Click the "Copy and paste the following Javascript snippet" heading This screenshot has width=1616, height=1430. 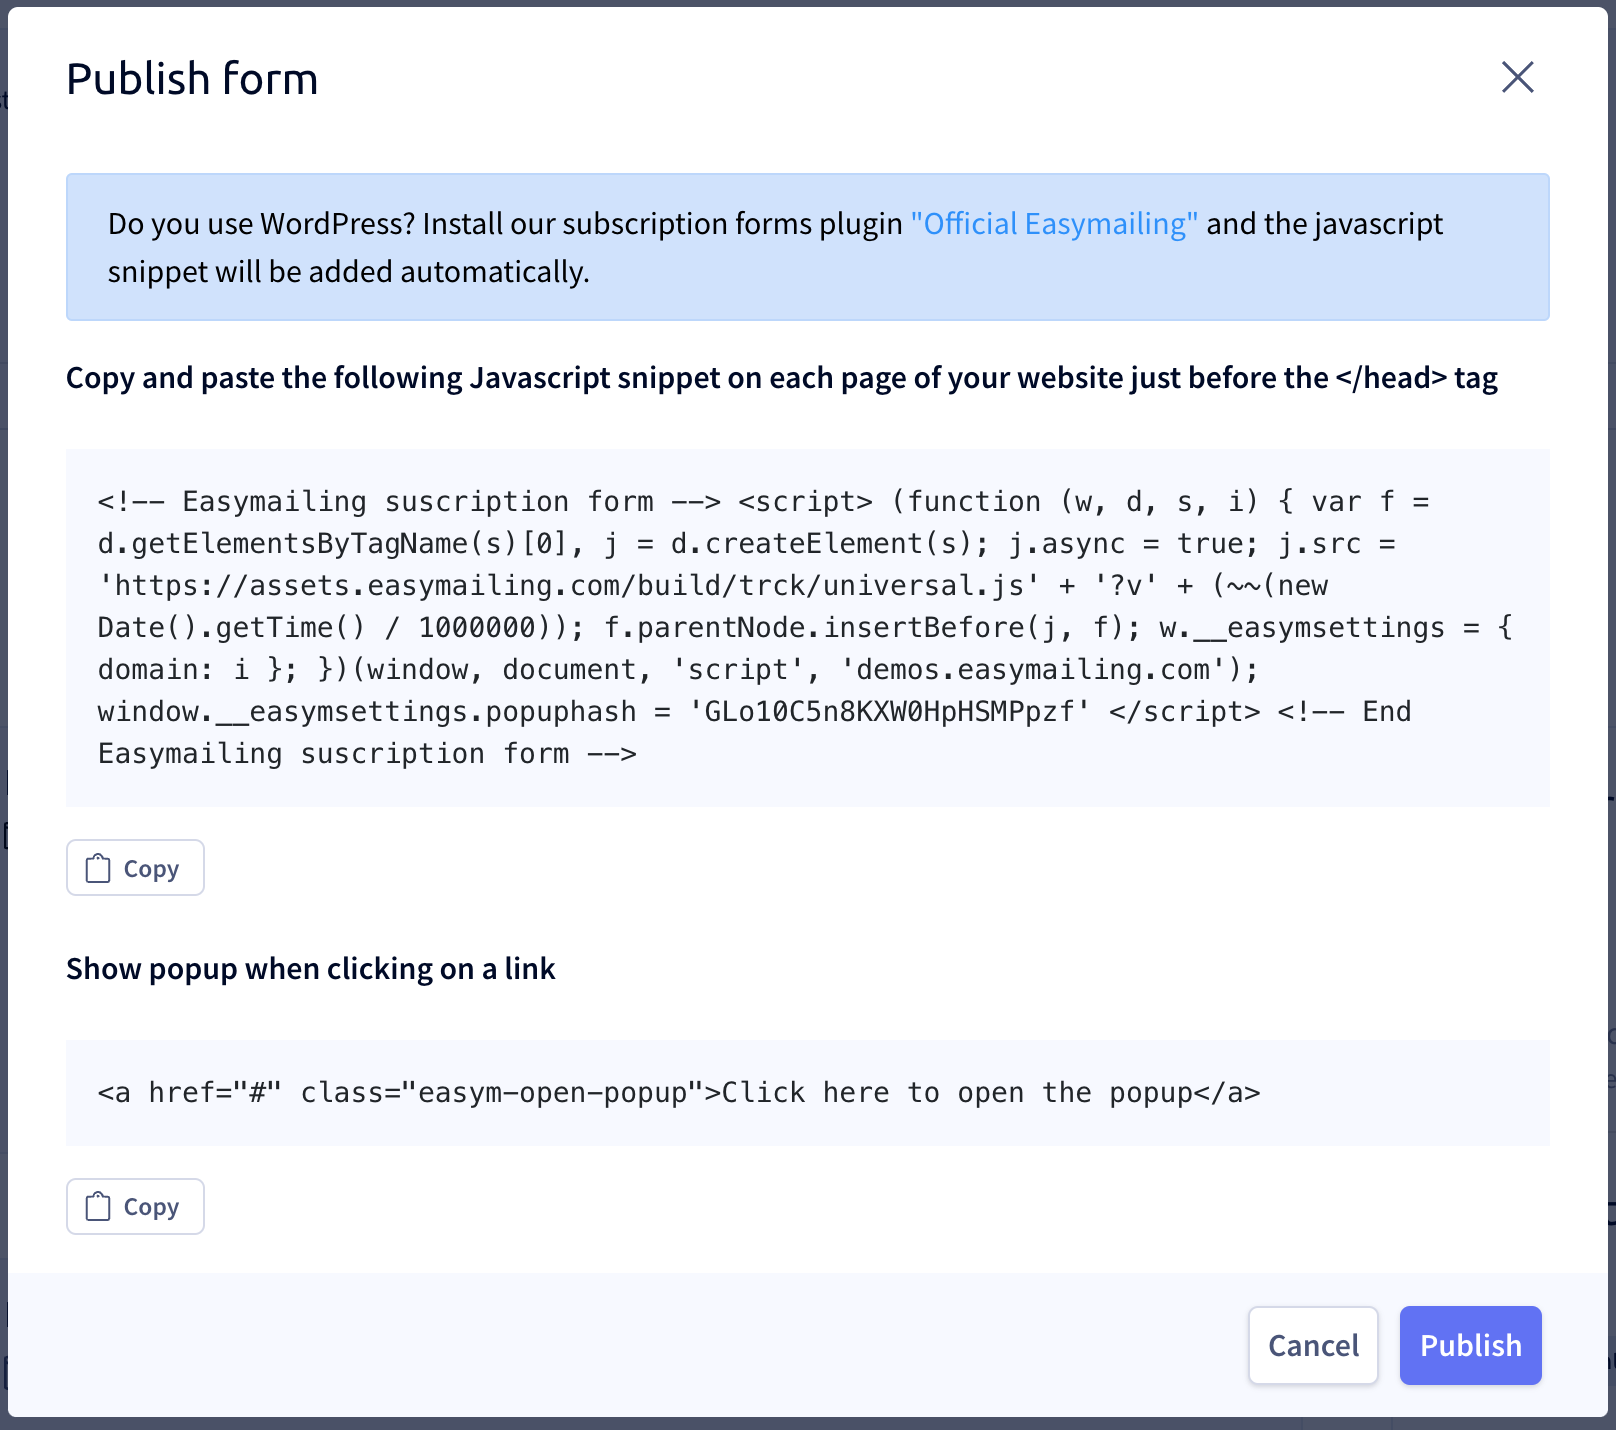click(782, 378)
